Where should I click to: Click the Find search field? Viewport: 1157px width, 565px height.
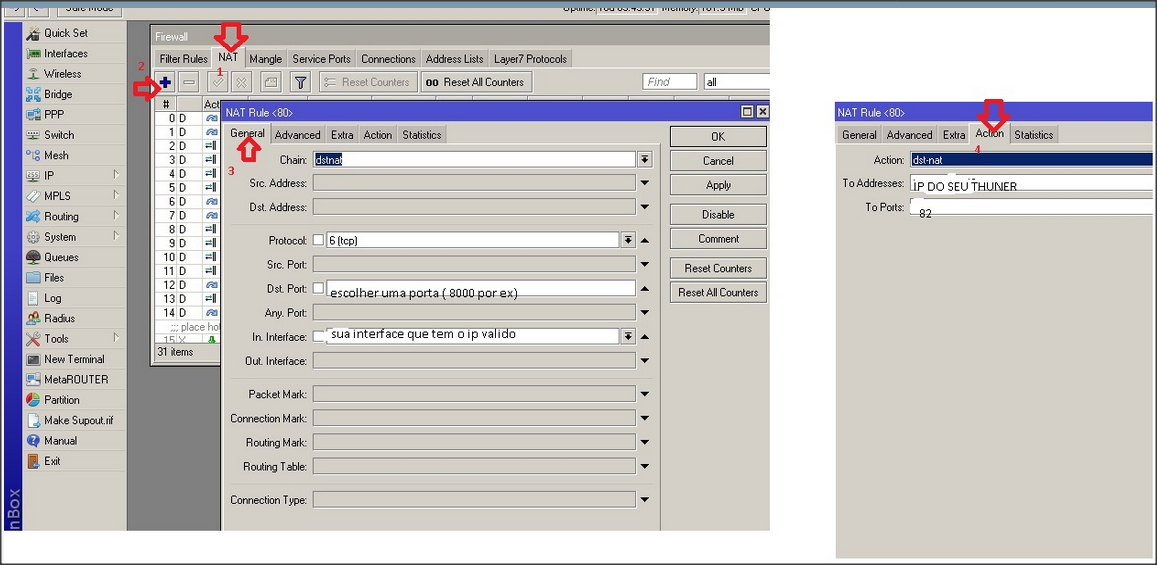click(669, 82)
